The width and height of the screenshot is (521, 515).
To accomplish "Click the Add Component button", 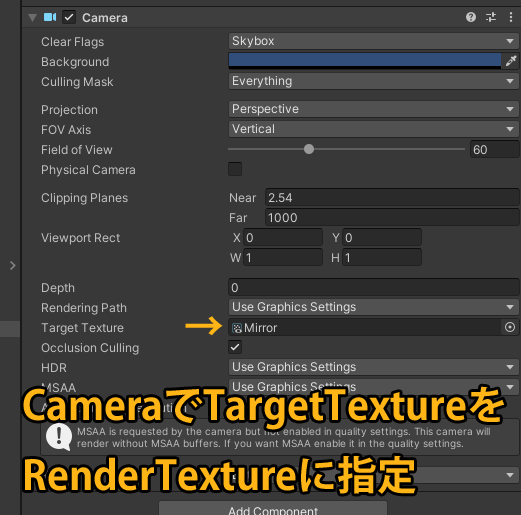I will click(273, 508).
